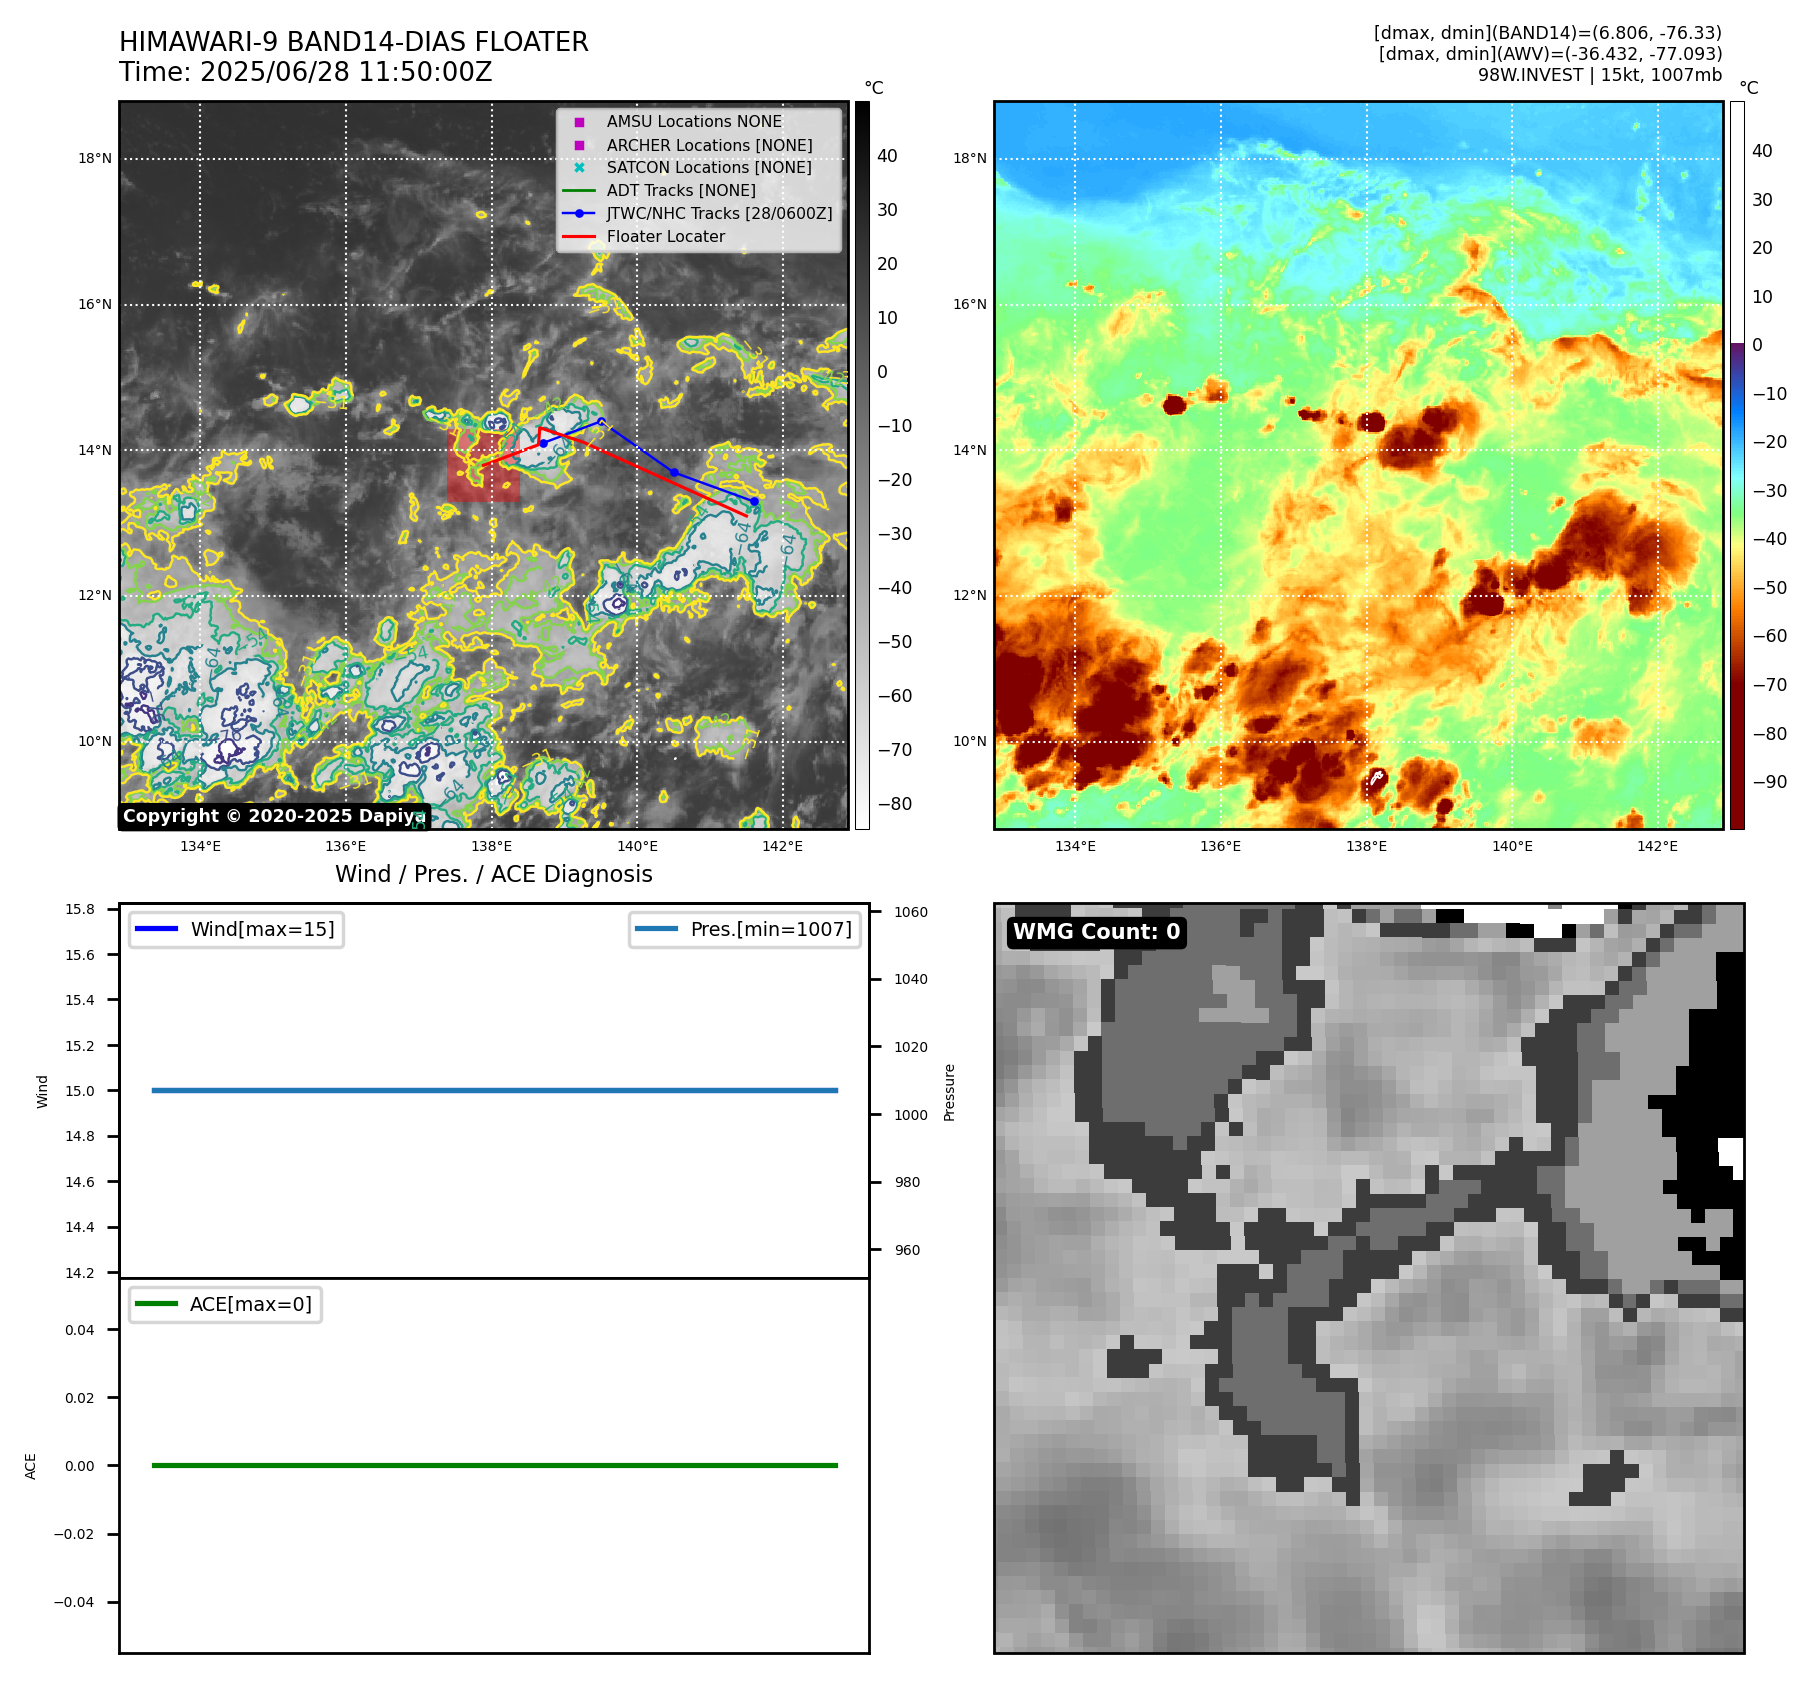Click the Copyright 2020-2025 Dapiya label
The height and width of the screenshot is (1690, 1813).
(x=274, y=816)
